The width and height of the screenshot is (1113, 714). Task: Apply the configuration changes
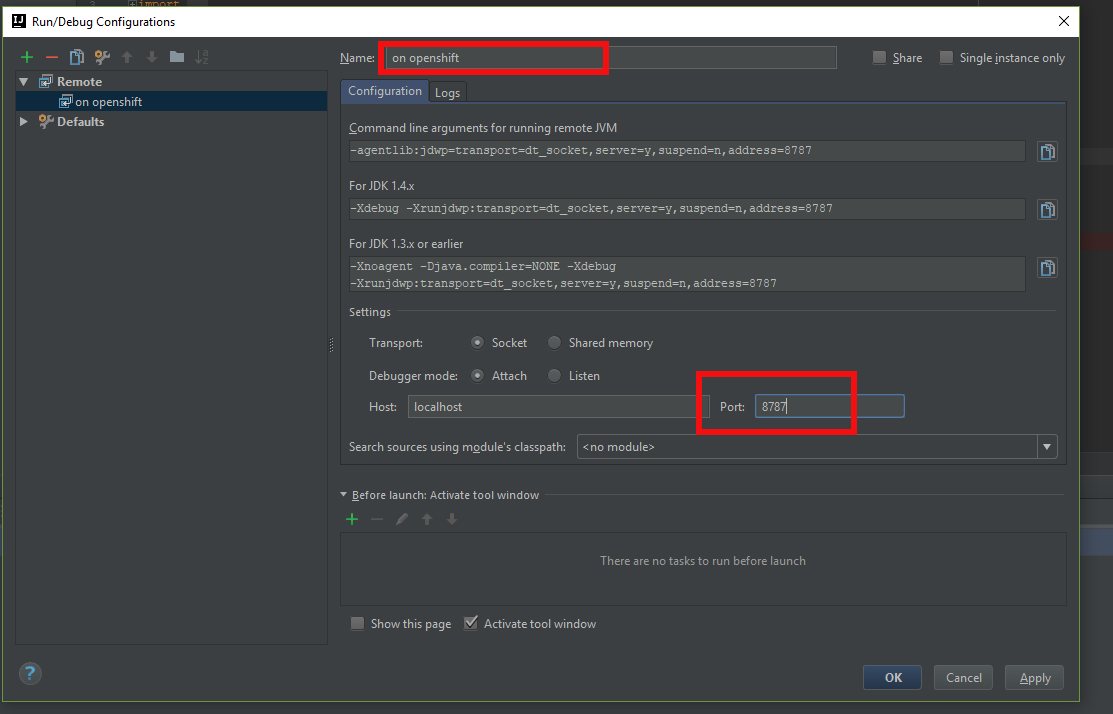(x=1034, y=677)
